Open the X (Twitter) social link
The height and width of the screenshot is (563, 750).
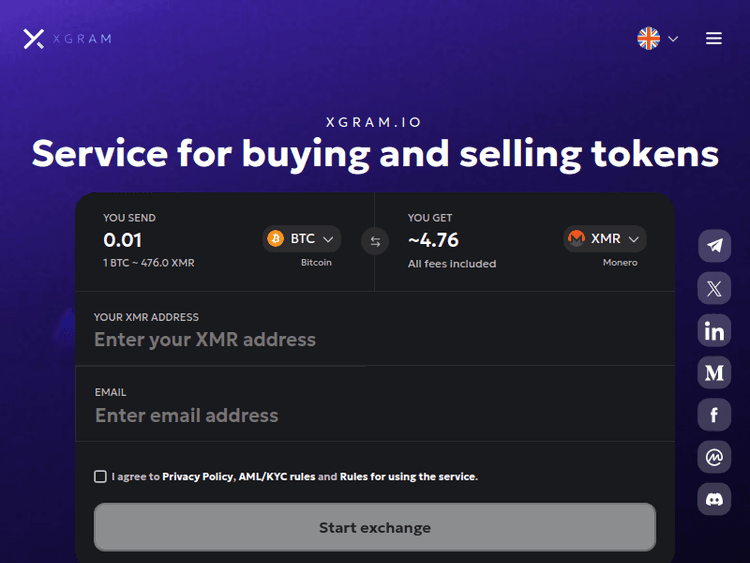tap(714, 289)
